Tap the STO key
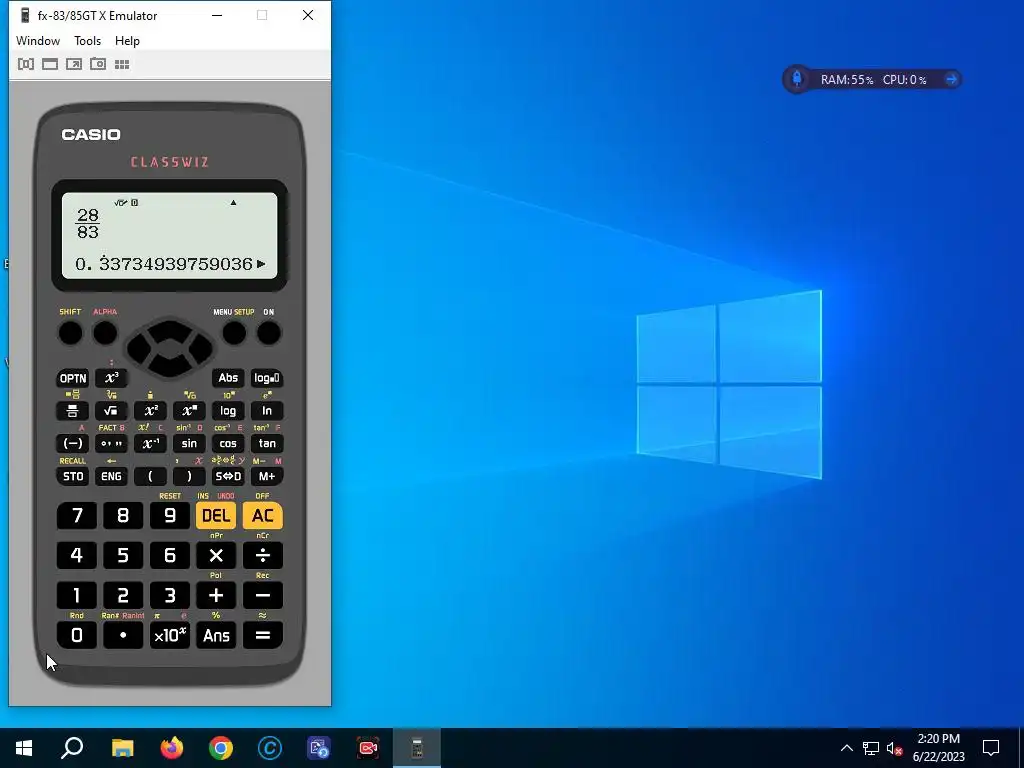This screenshot has height=768, width=1024. tap(72, 476)
